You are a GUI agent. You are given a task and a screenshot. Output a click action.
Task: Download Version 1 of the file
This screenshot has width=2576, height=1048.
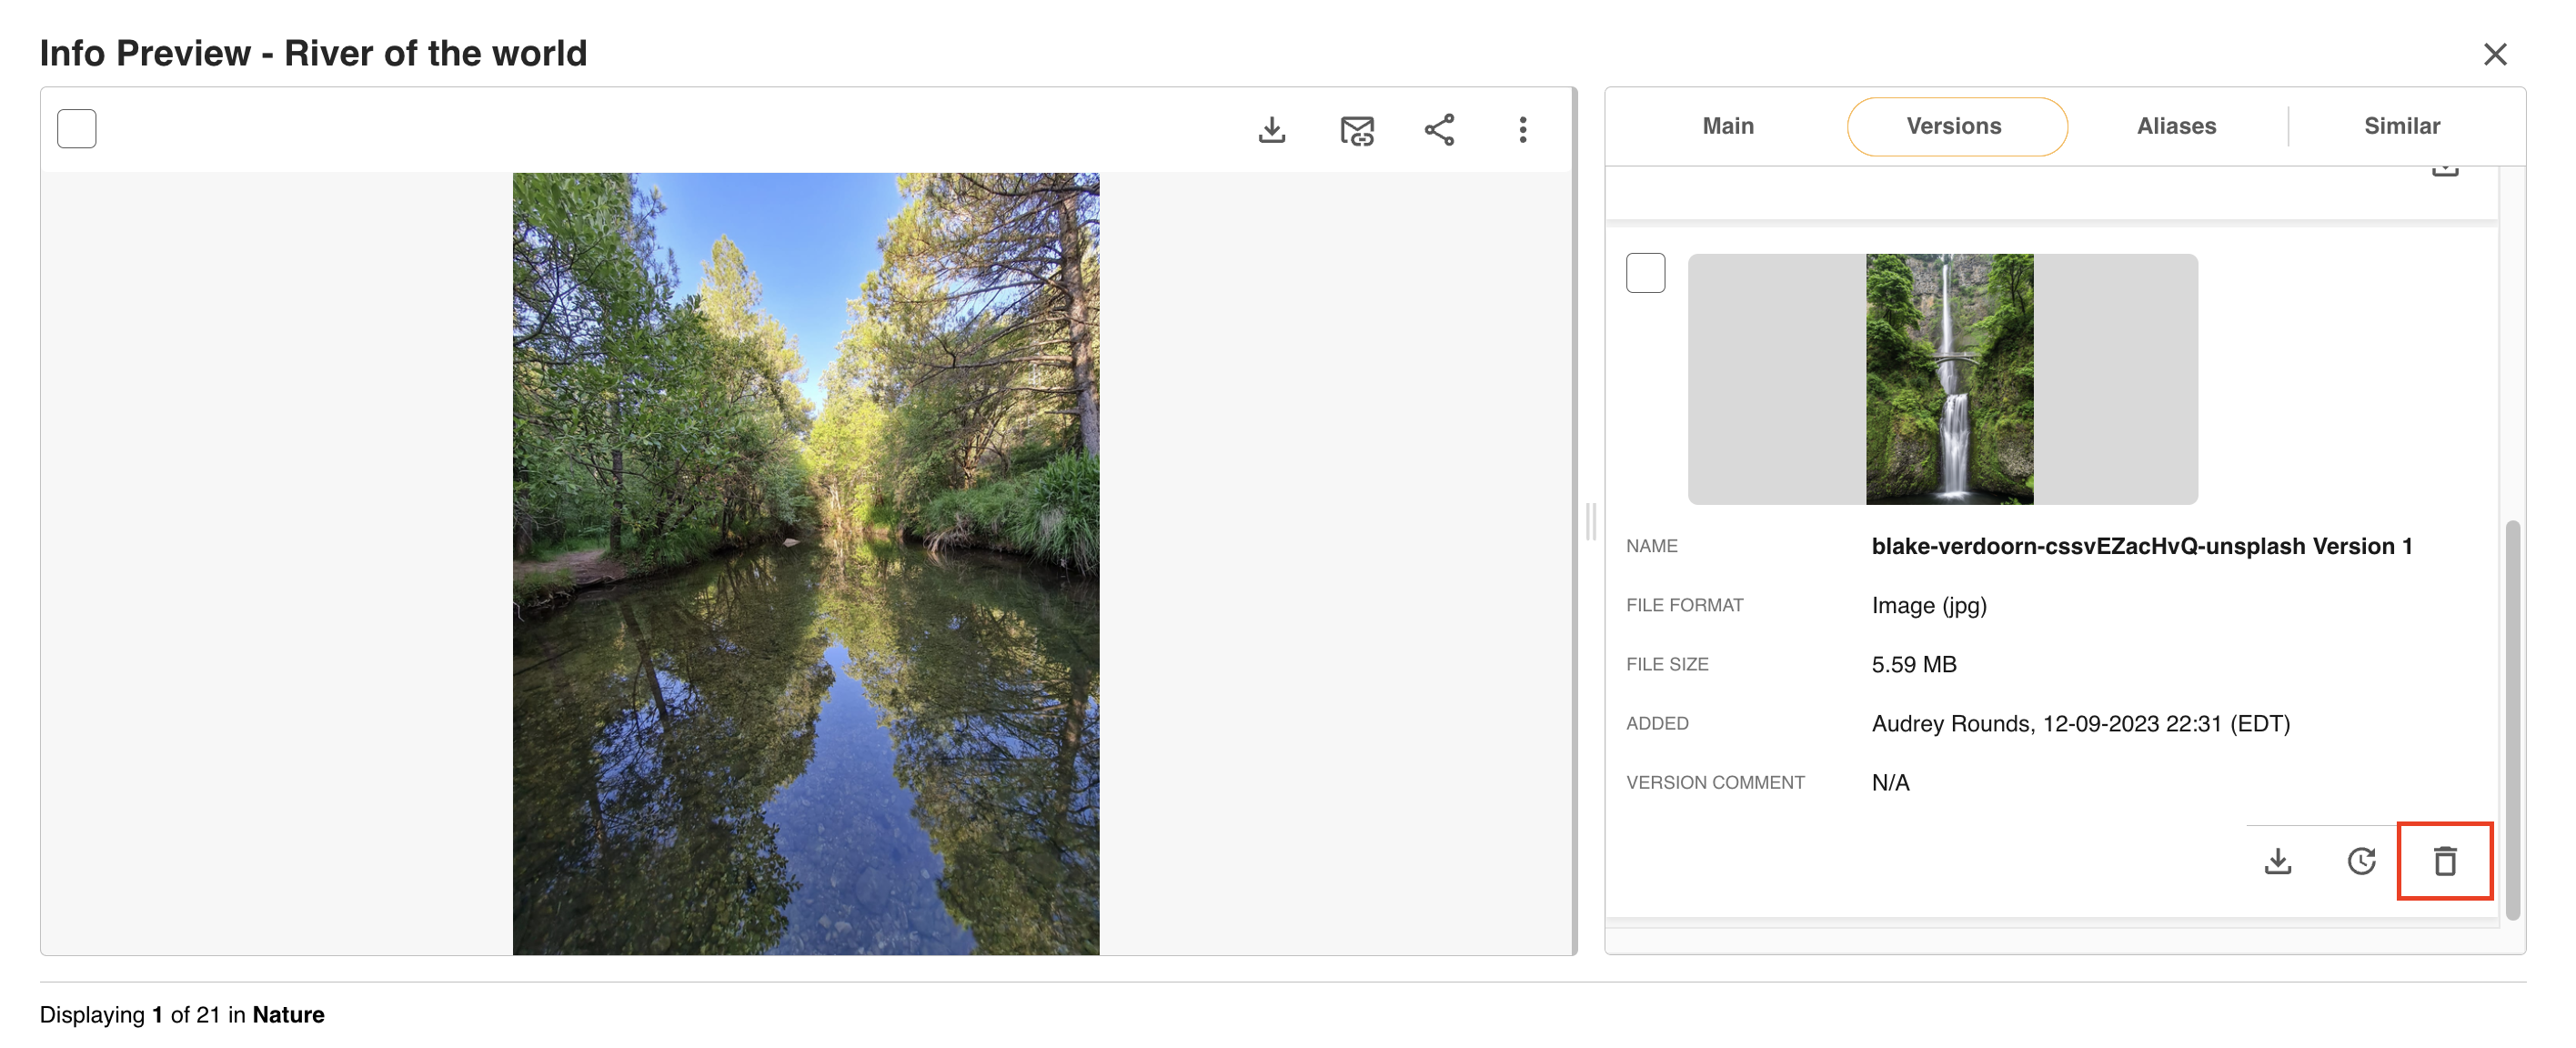click(2277, 861)
